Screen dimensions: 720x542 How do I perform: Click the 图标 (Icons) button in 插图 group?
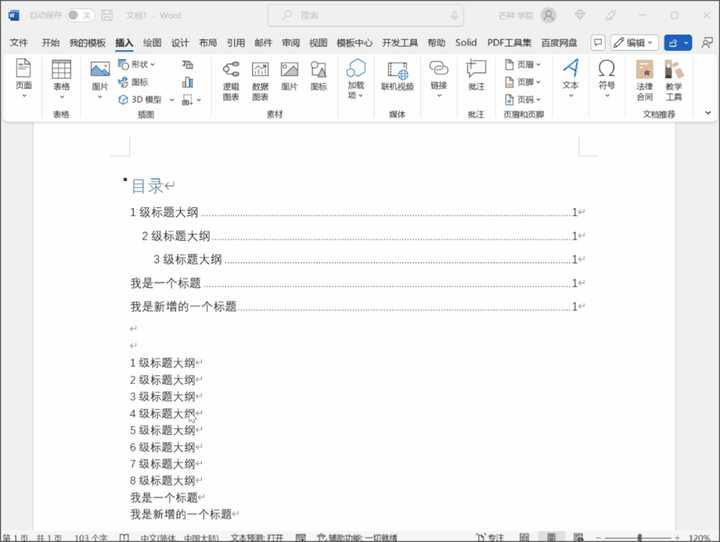[x=133, y=82]
